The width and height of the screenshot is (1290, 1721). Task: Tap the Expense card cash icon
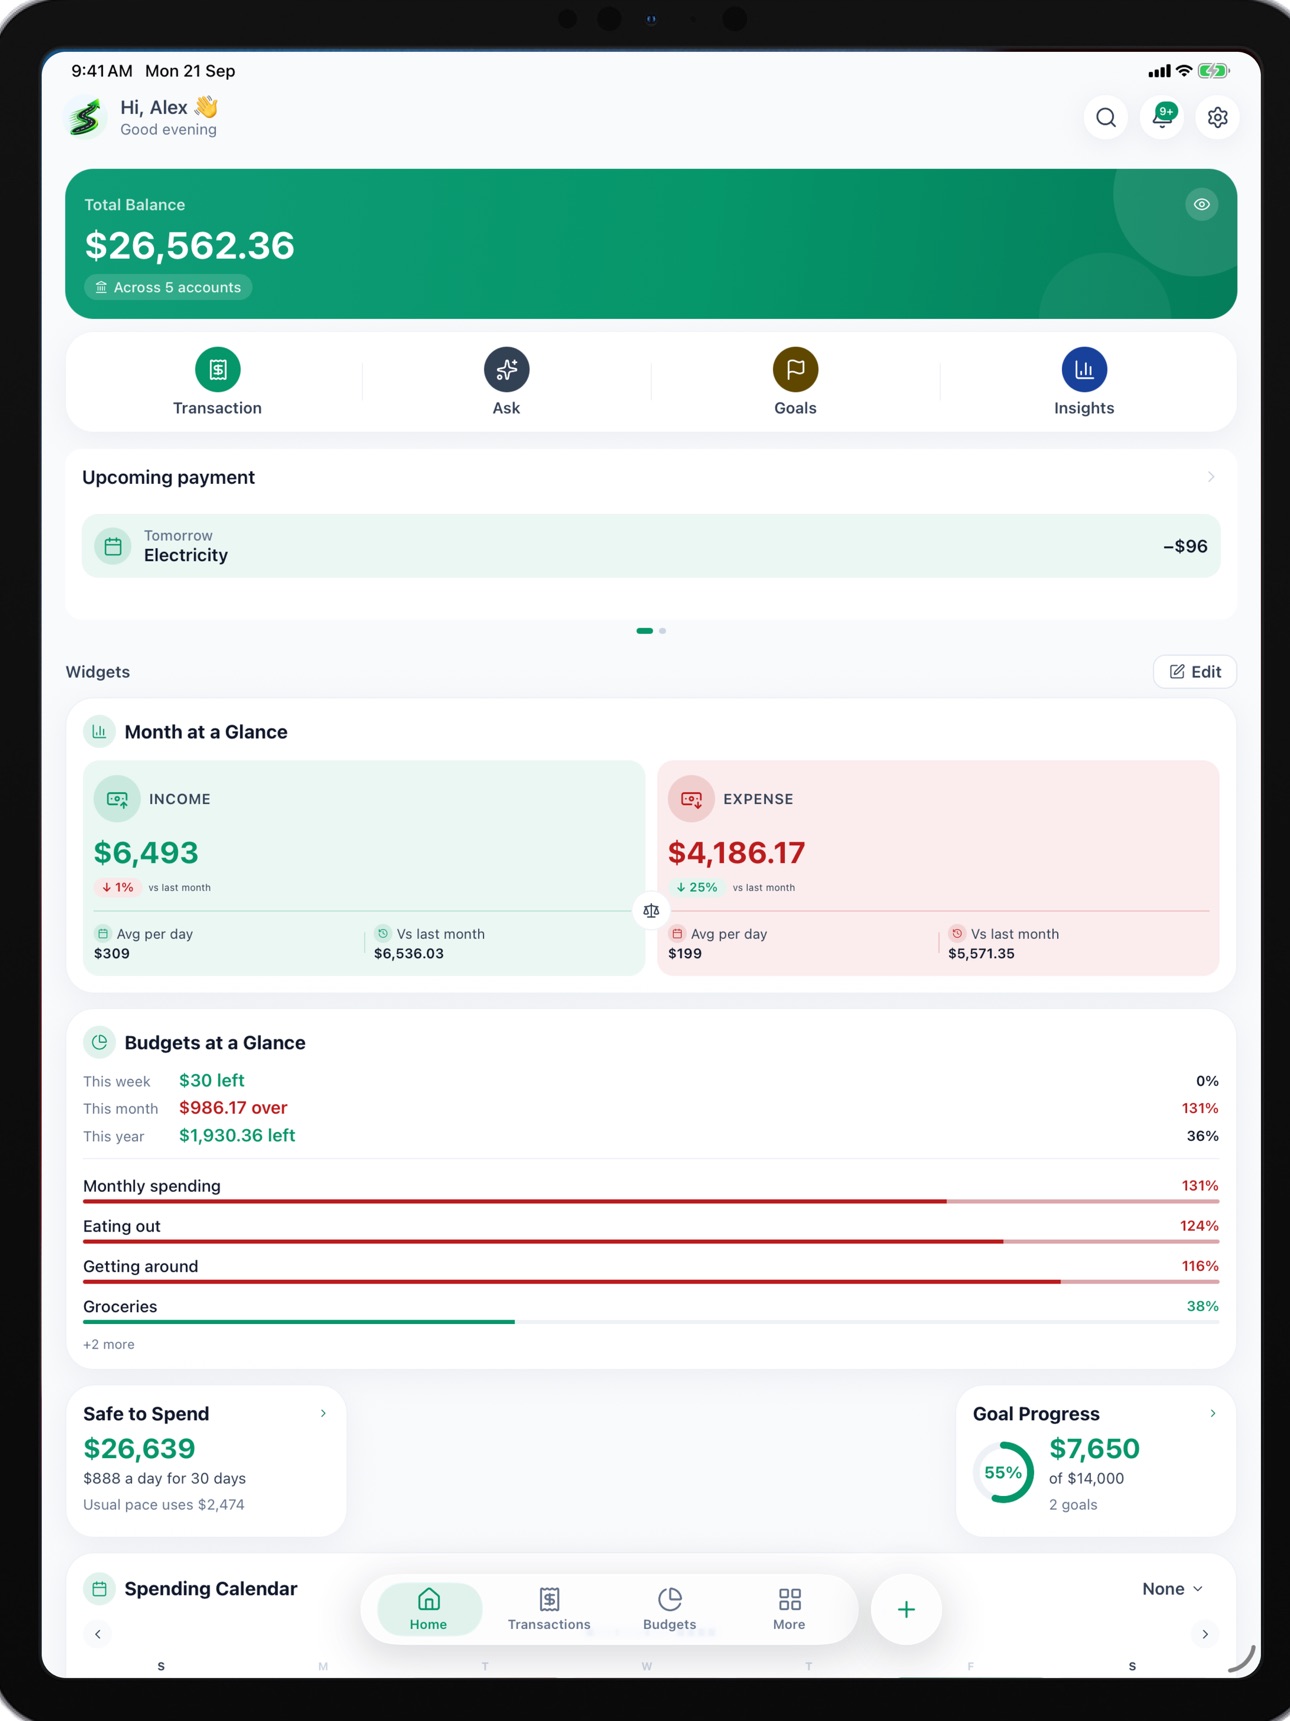(x=691, y=799)
